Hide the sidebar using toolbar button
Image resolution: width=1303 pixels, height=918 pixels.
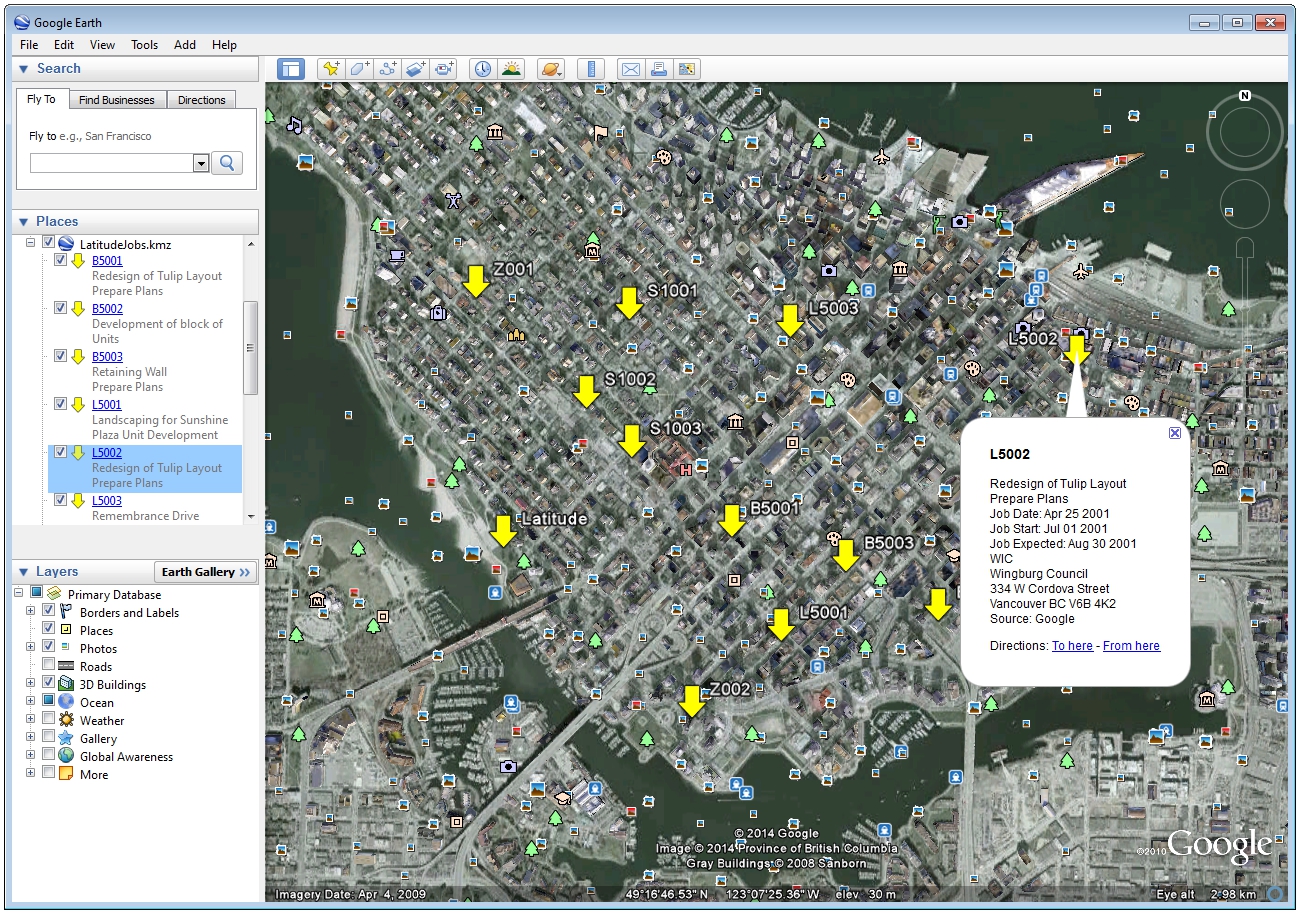click(x=291, y=69)
